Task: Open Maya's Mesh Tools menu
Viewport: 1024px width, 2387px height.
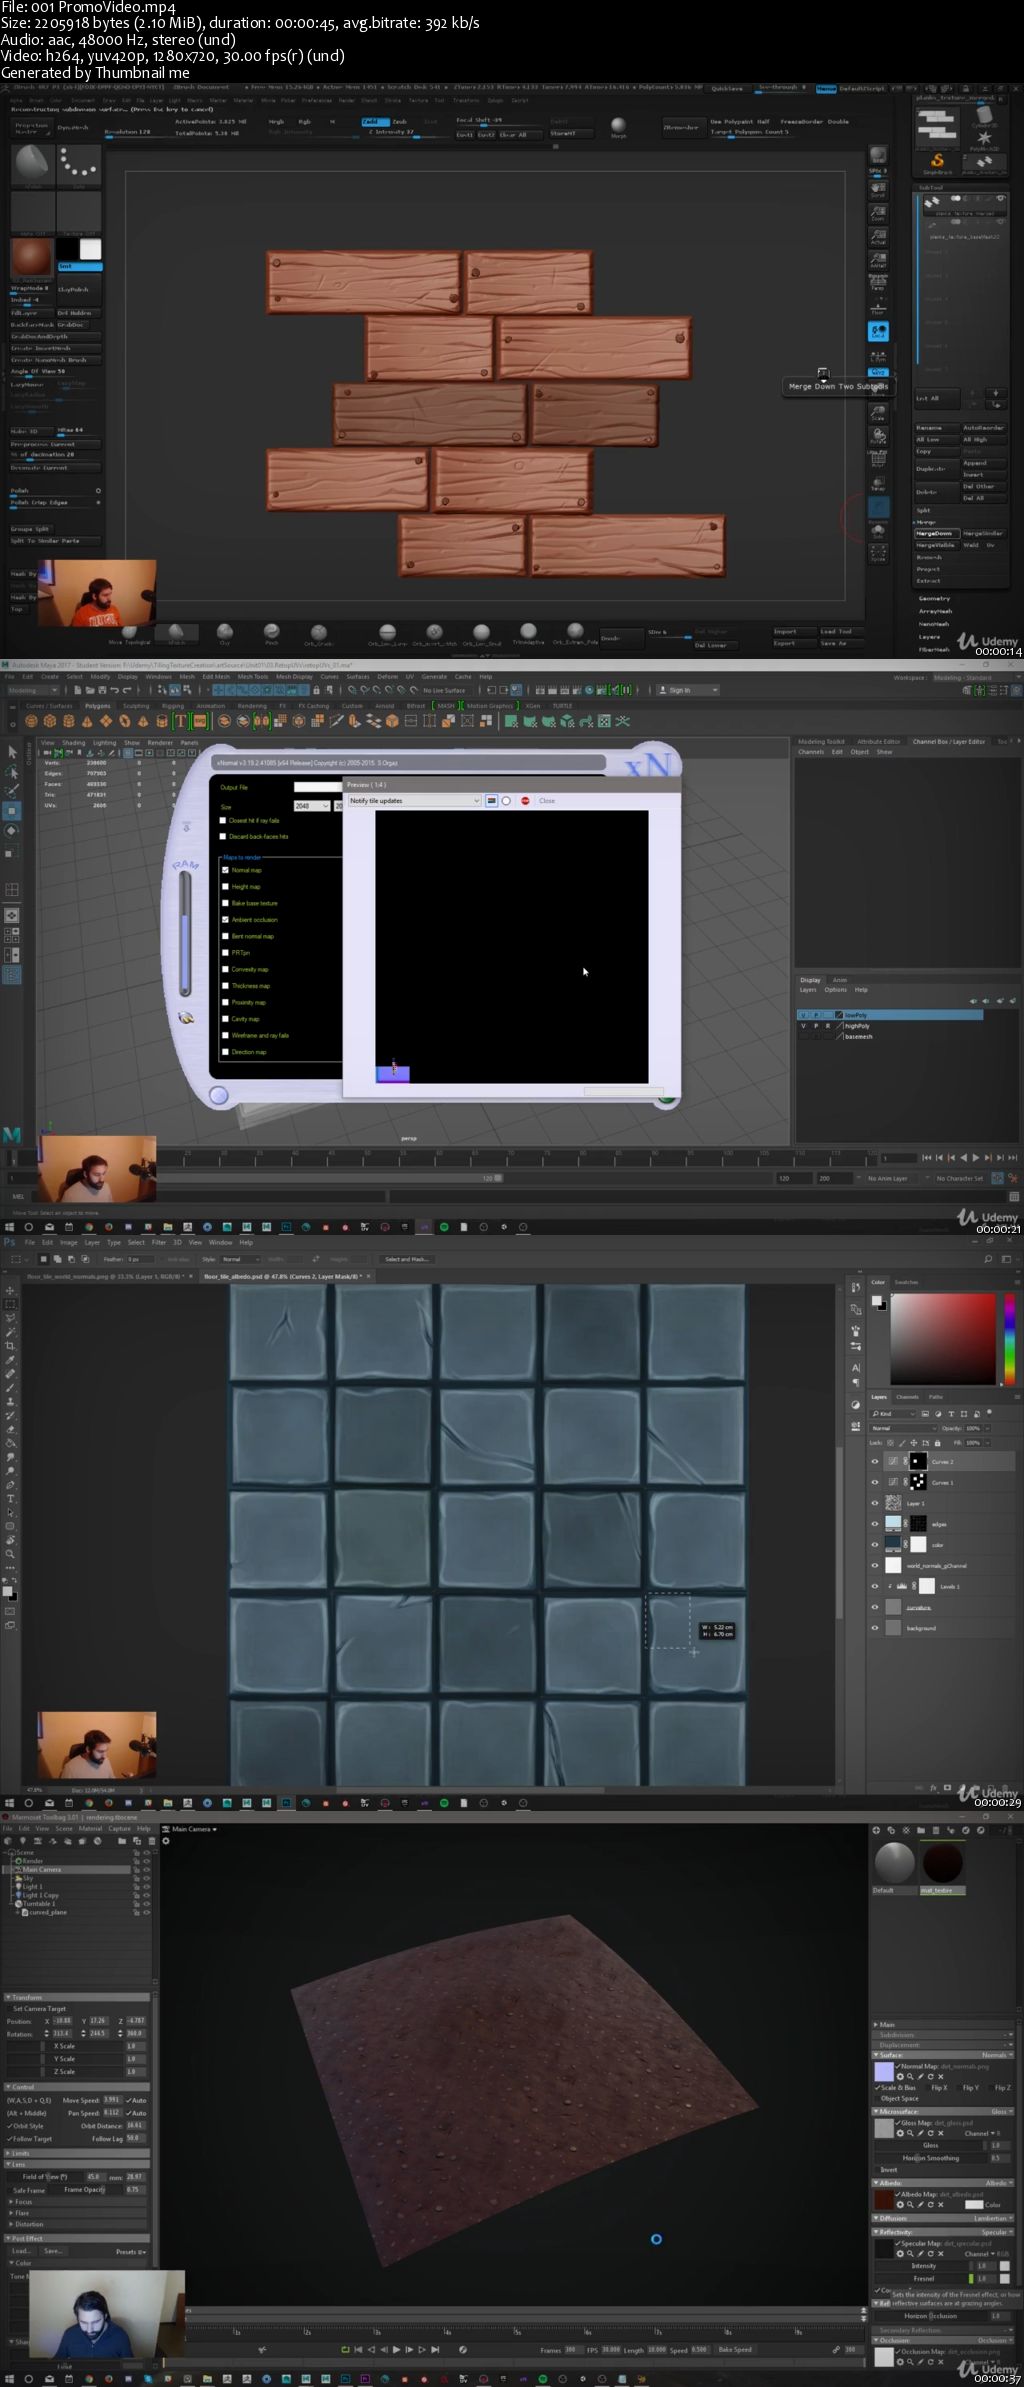Action: coord(254,677)
